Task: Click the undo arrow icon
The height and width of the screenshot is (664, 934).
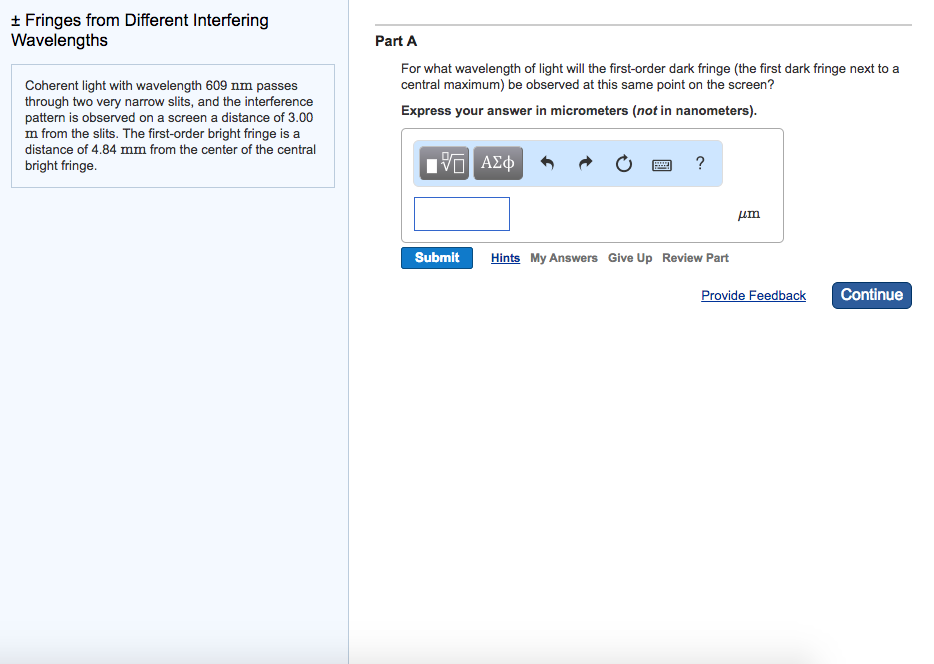Action: point(547,164)
